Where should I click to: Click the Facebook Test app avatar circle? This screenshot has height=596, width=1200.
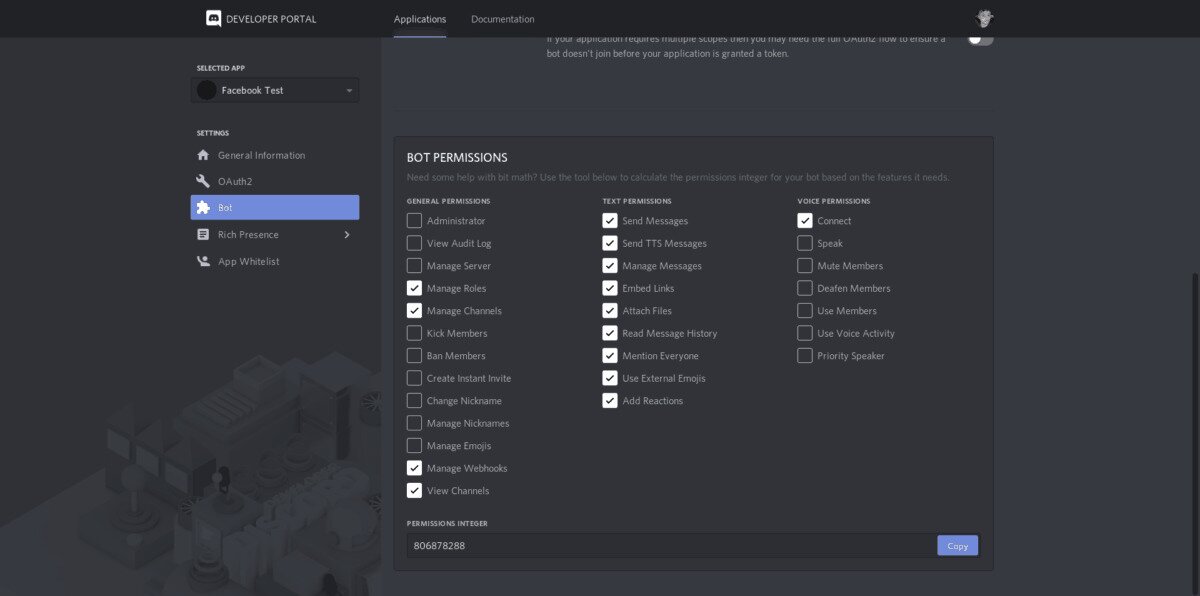coord(207,90)
